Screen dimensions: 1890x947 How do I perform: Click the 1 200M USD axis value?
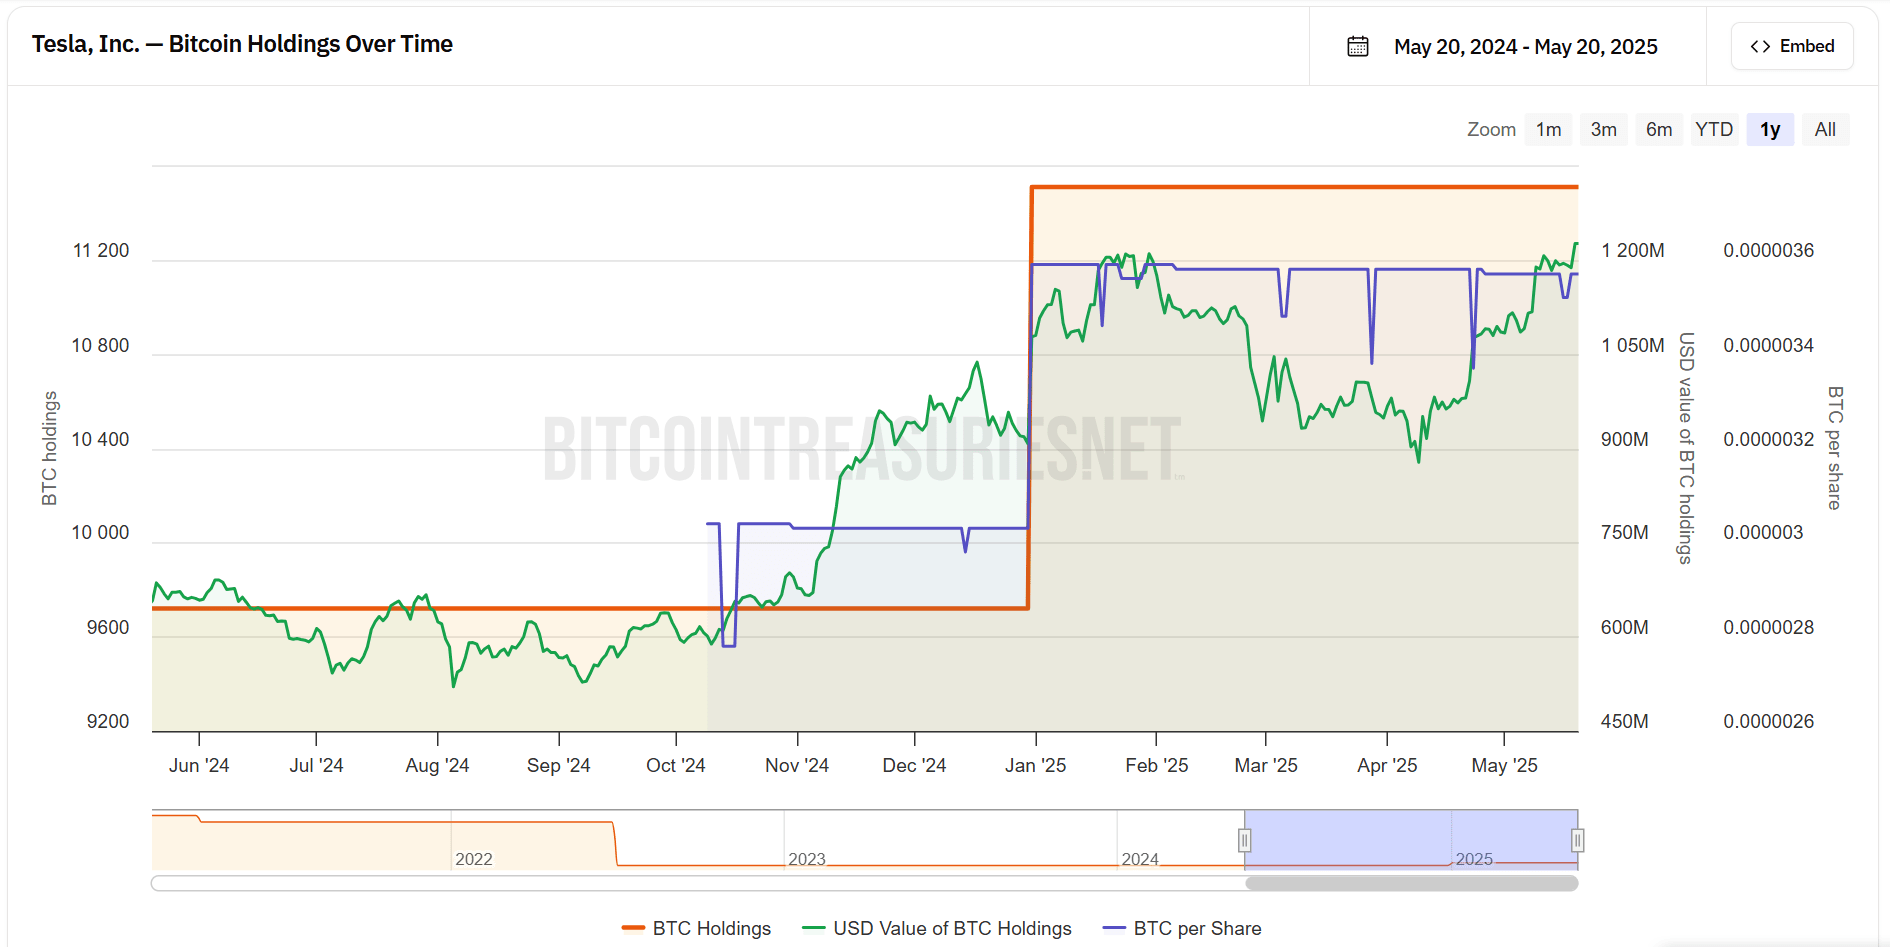(x=1633, y=250)
